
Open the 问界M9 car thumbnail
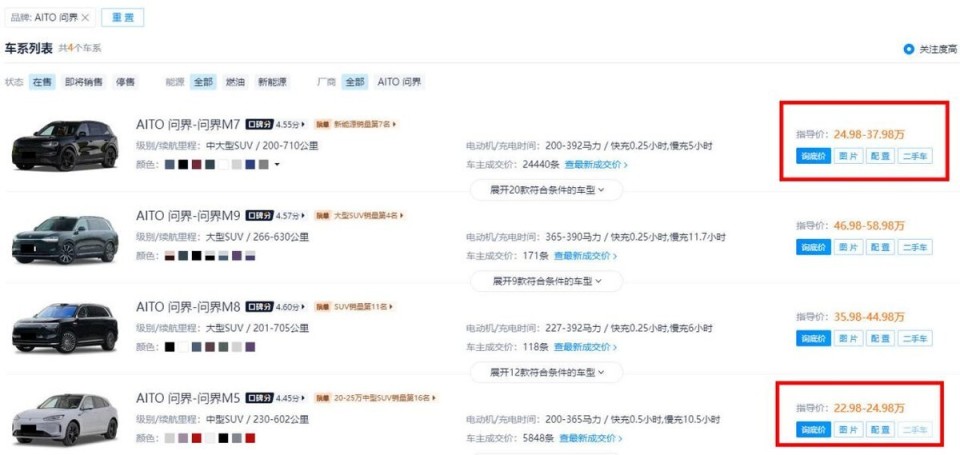coord(65,239)
